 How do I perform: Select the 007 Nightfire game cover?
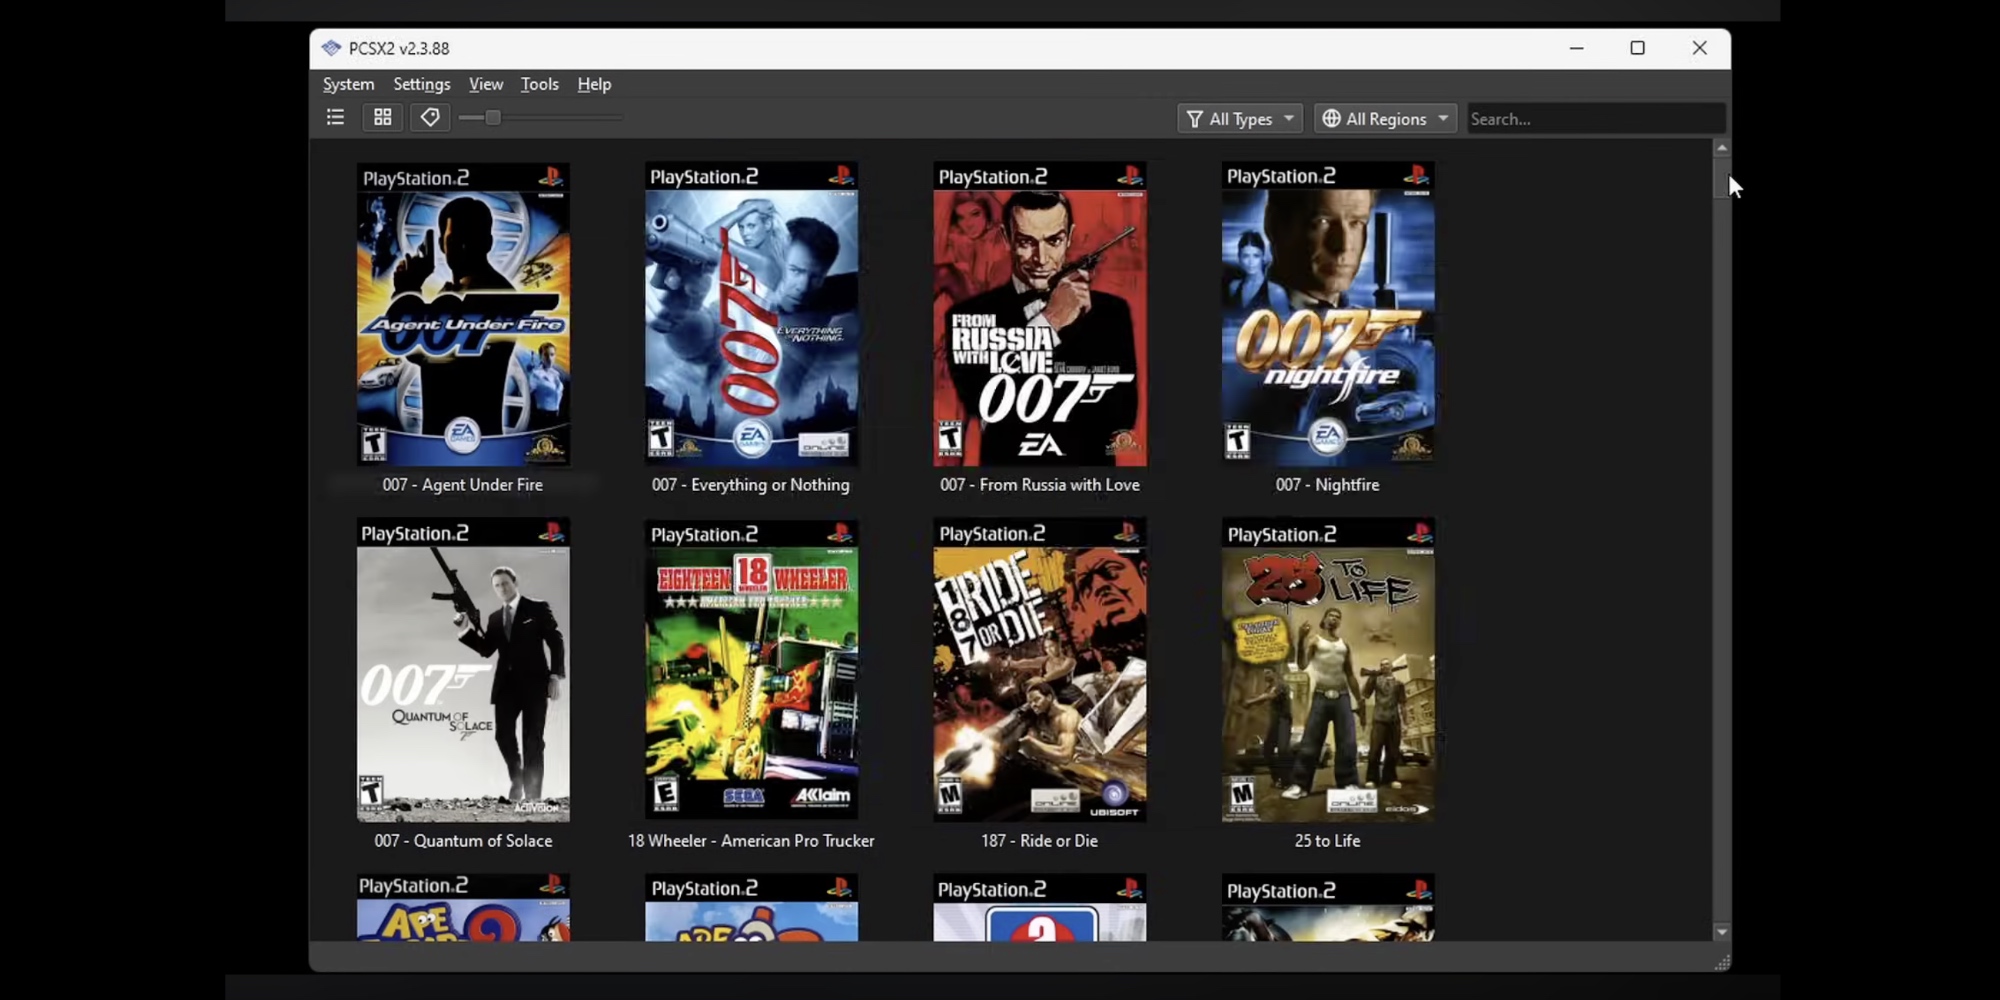1327,313
